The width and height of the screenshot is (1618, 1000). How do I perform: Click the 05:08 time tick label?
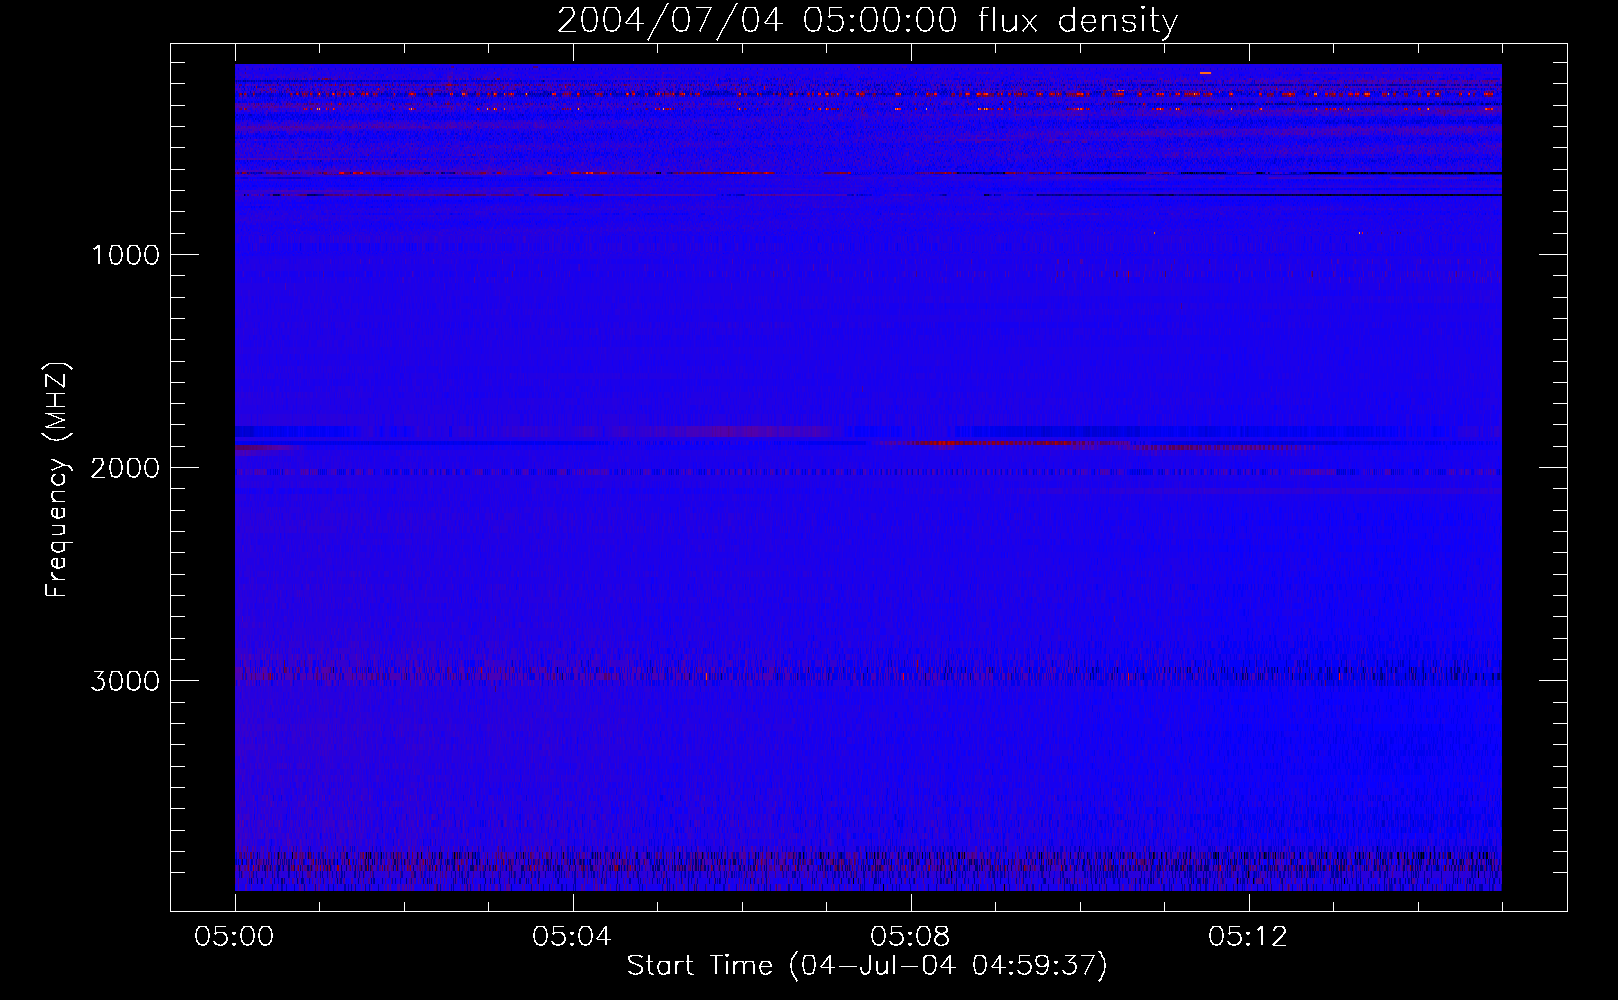click(910, 937)
